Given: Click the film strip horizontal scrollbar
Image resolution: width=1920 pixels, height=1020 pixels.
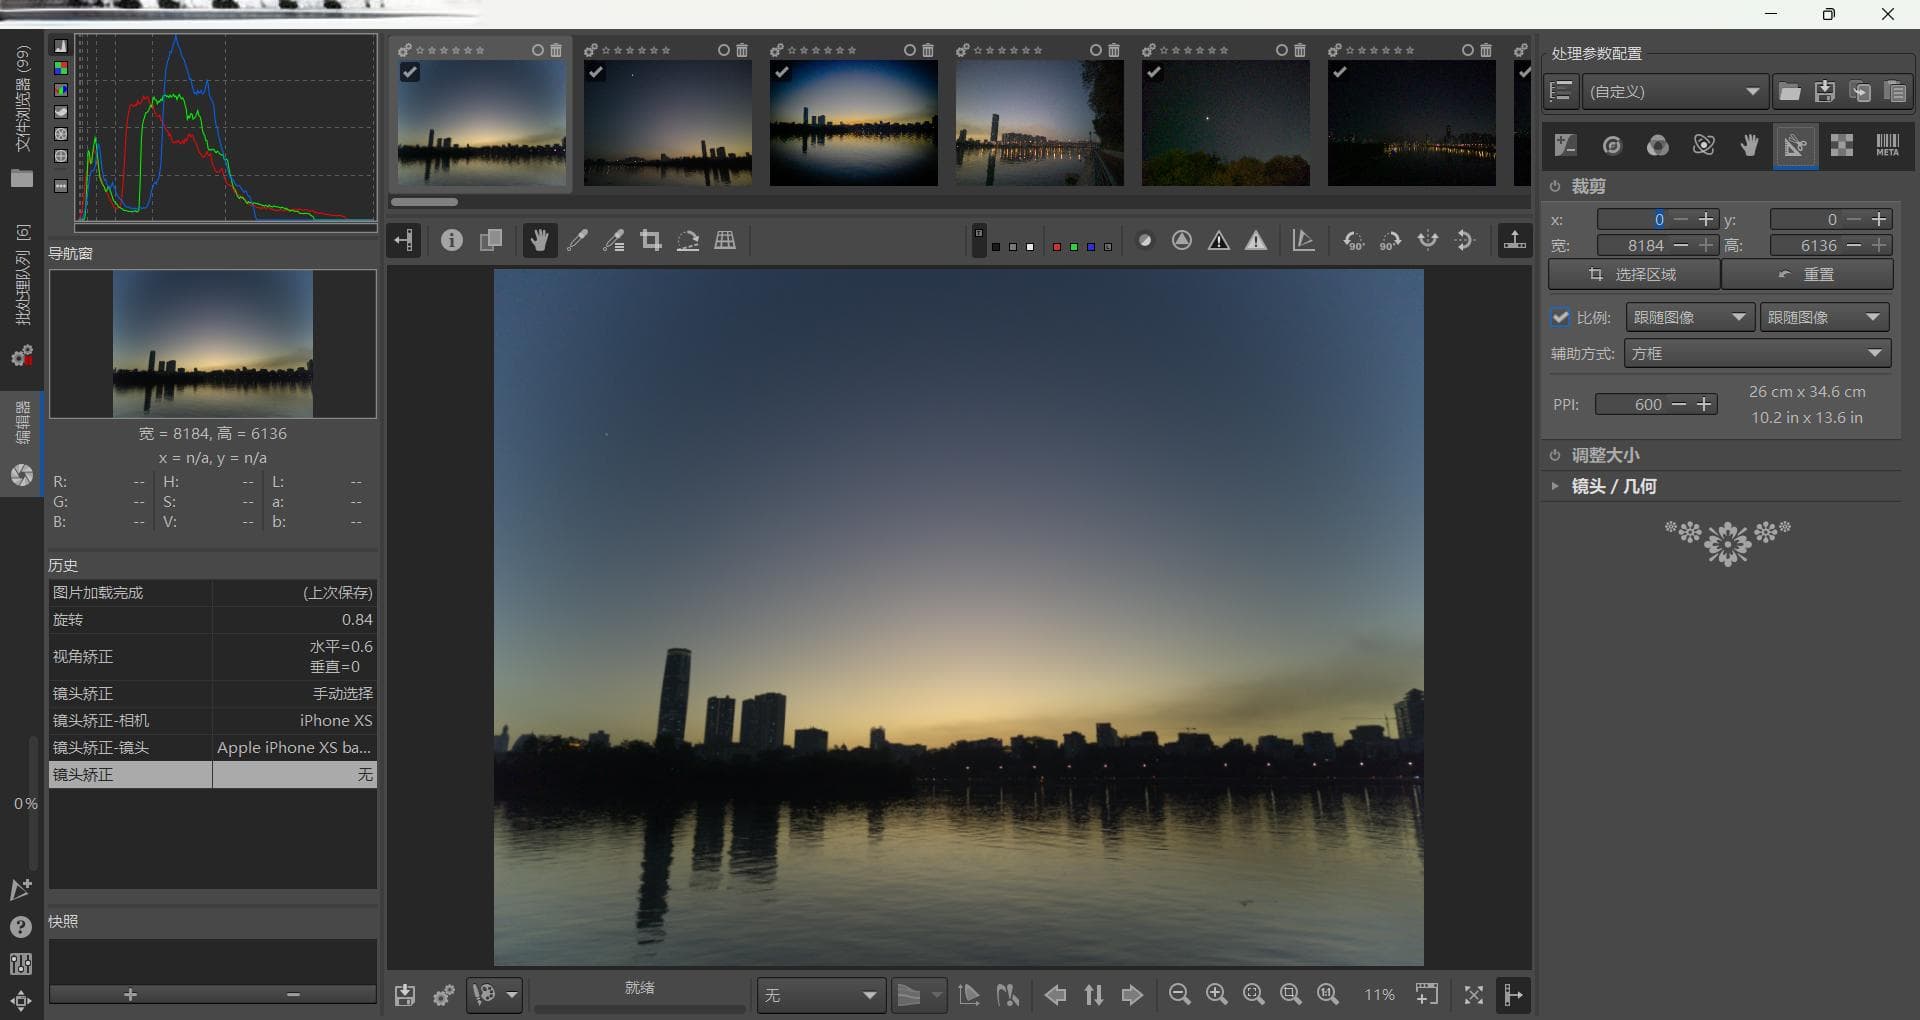Looking at the screenshot, I should pos(424,202).
